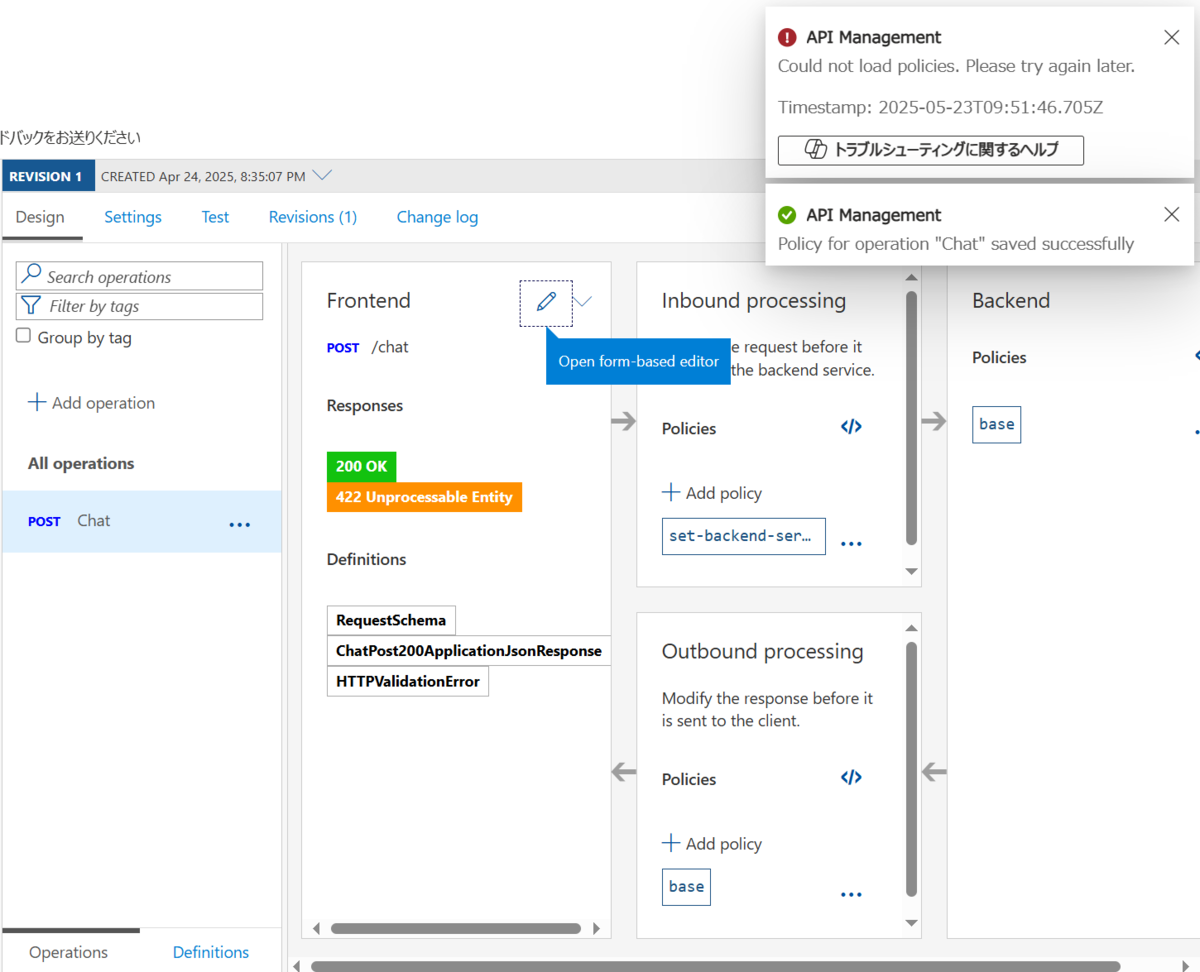1200x972 pixels.
Task: Click the REVISION 1 badge
Action: click(47, 176)
